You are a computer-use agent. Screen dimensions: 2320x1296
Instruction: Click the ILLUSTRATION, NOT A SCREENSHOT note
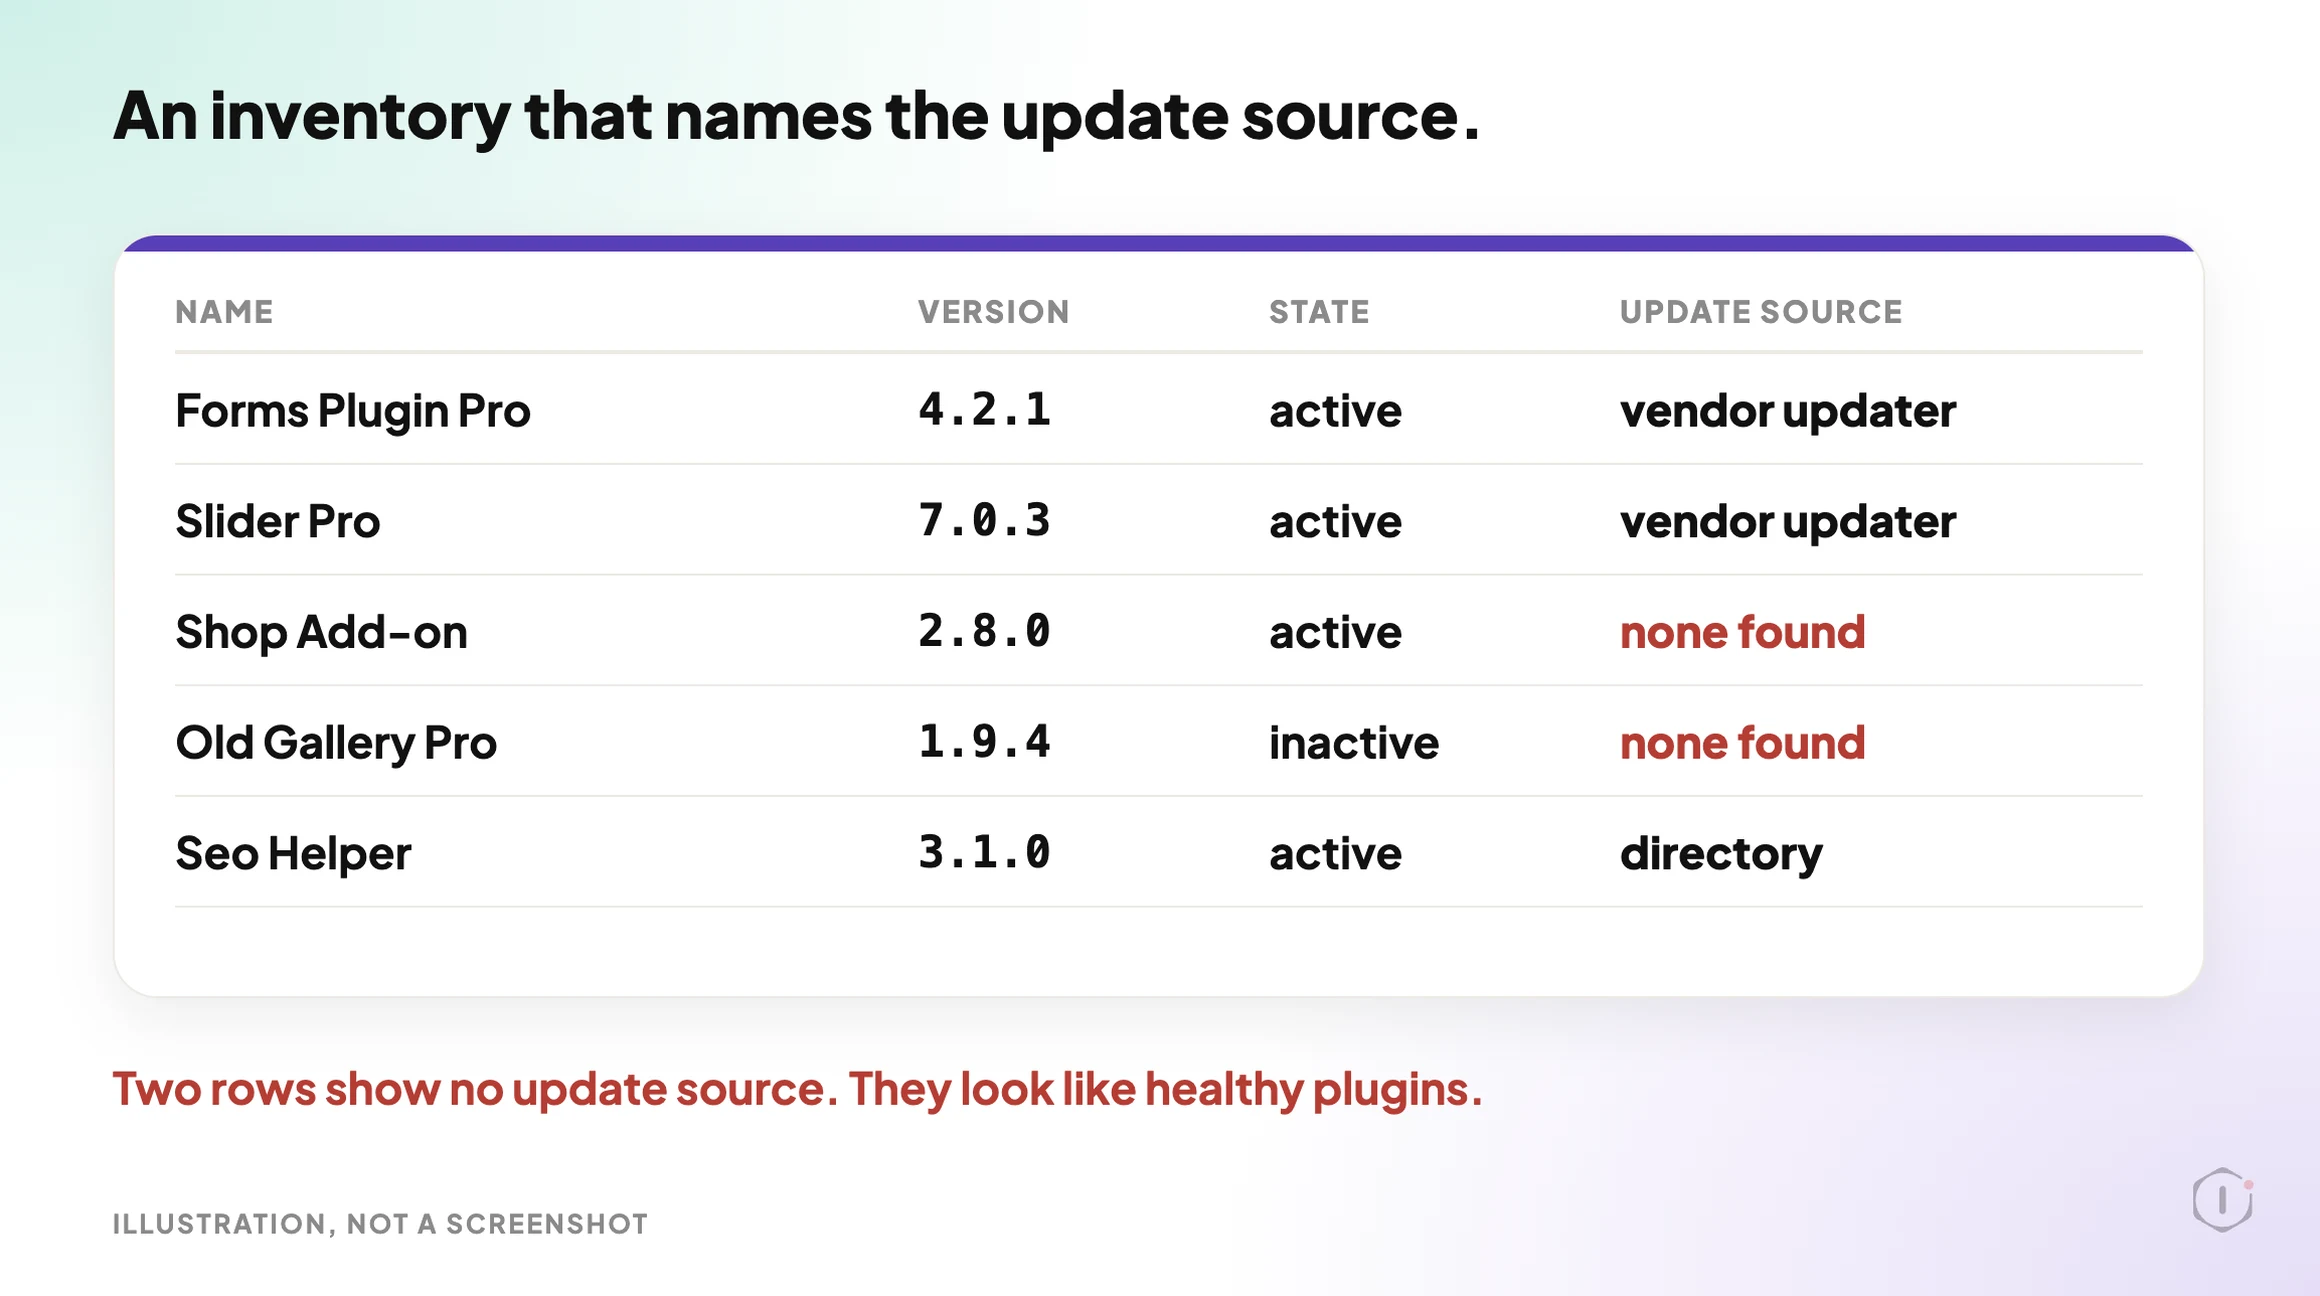(380, 1224)
